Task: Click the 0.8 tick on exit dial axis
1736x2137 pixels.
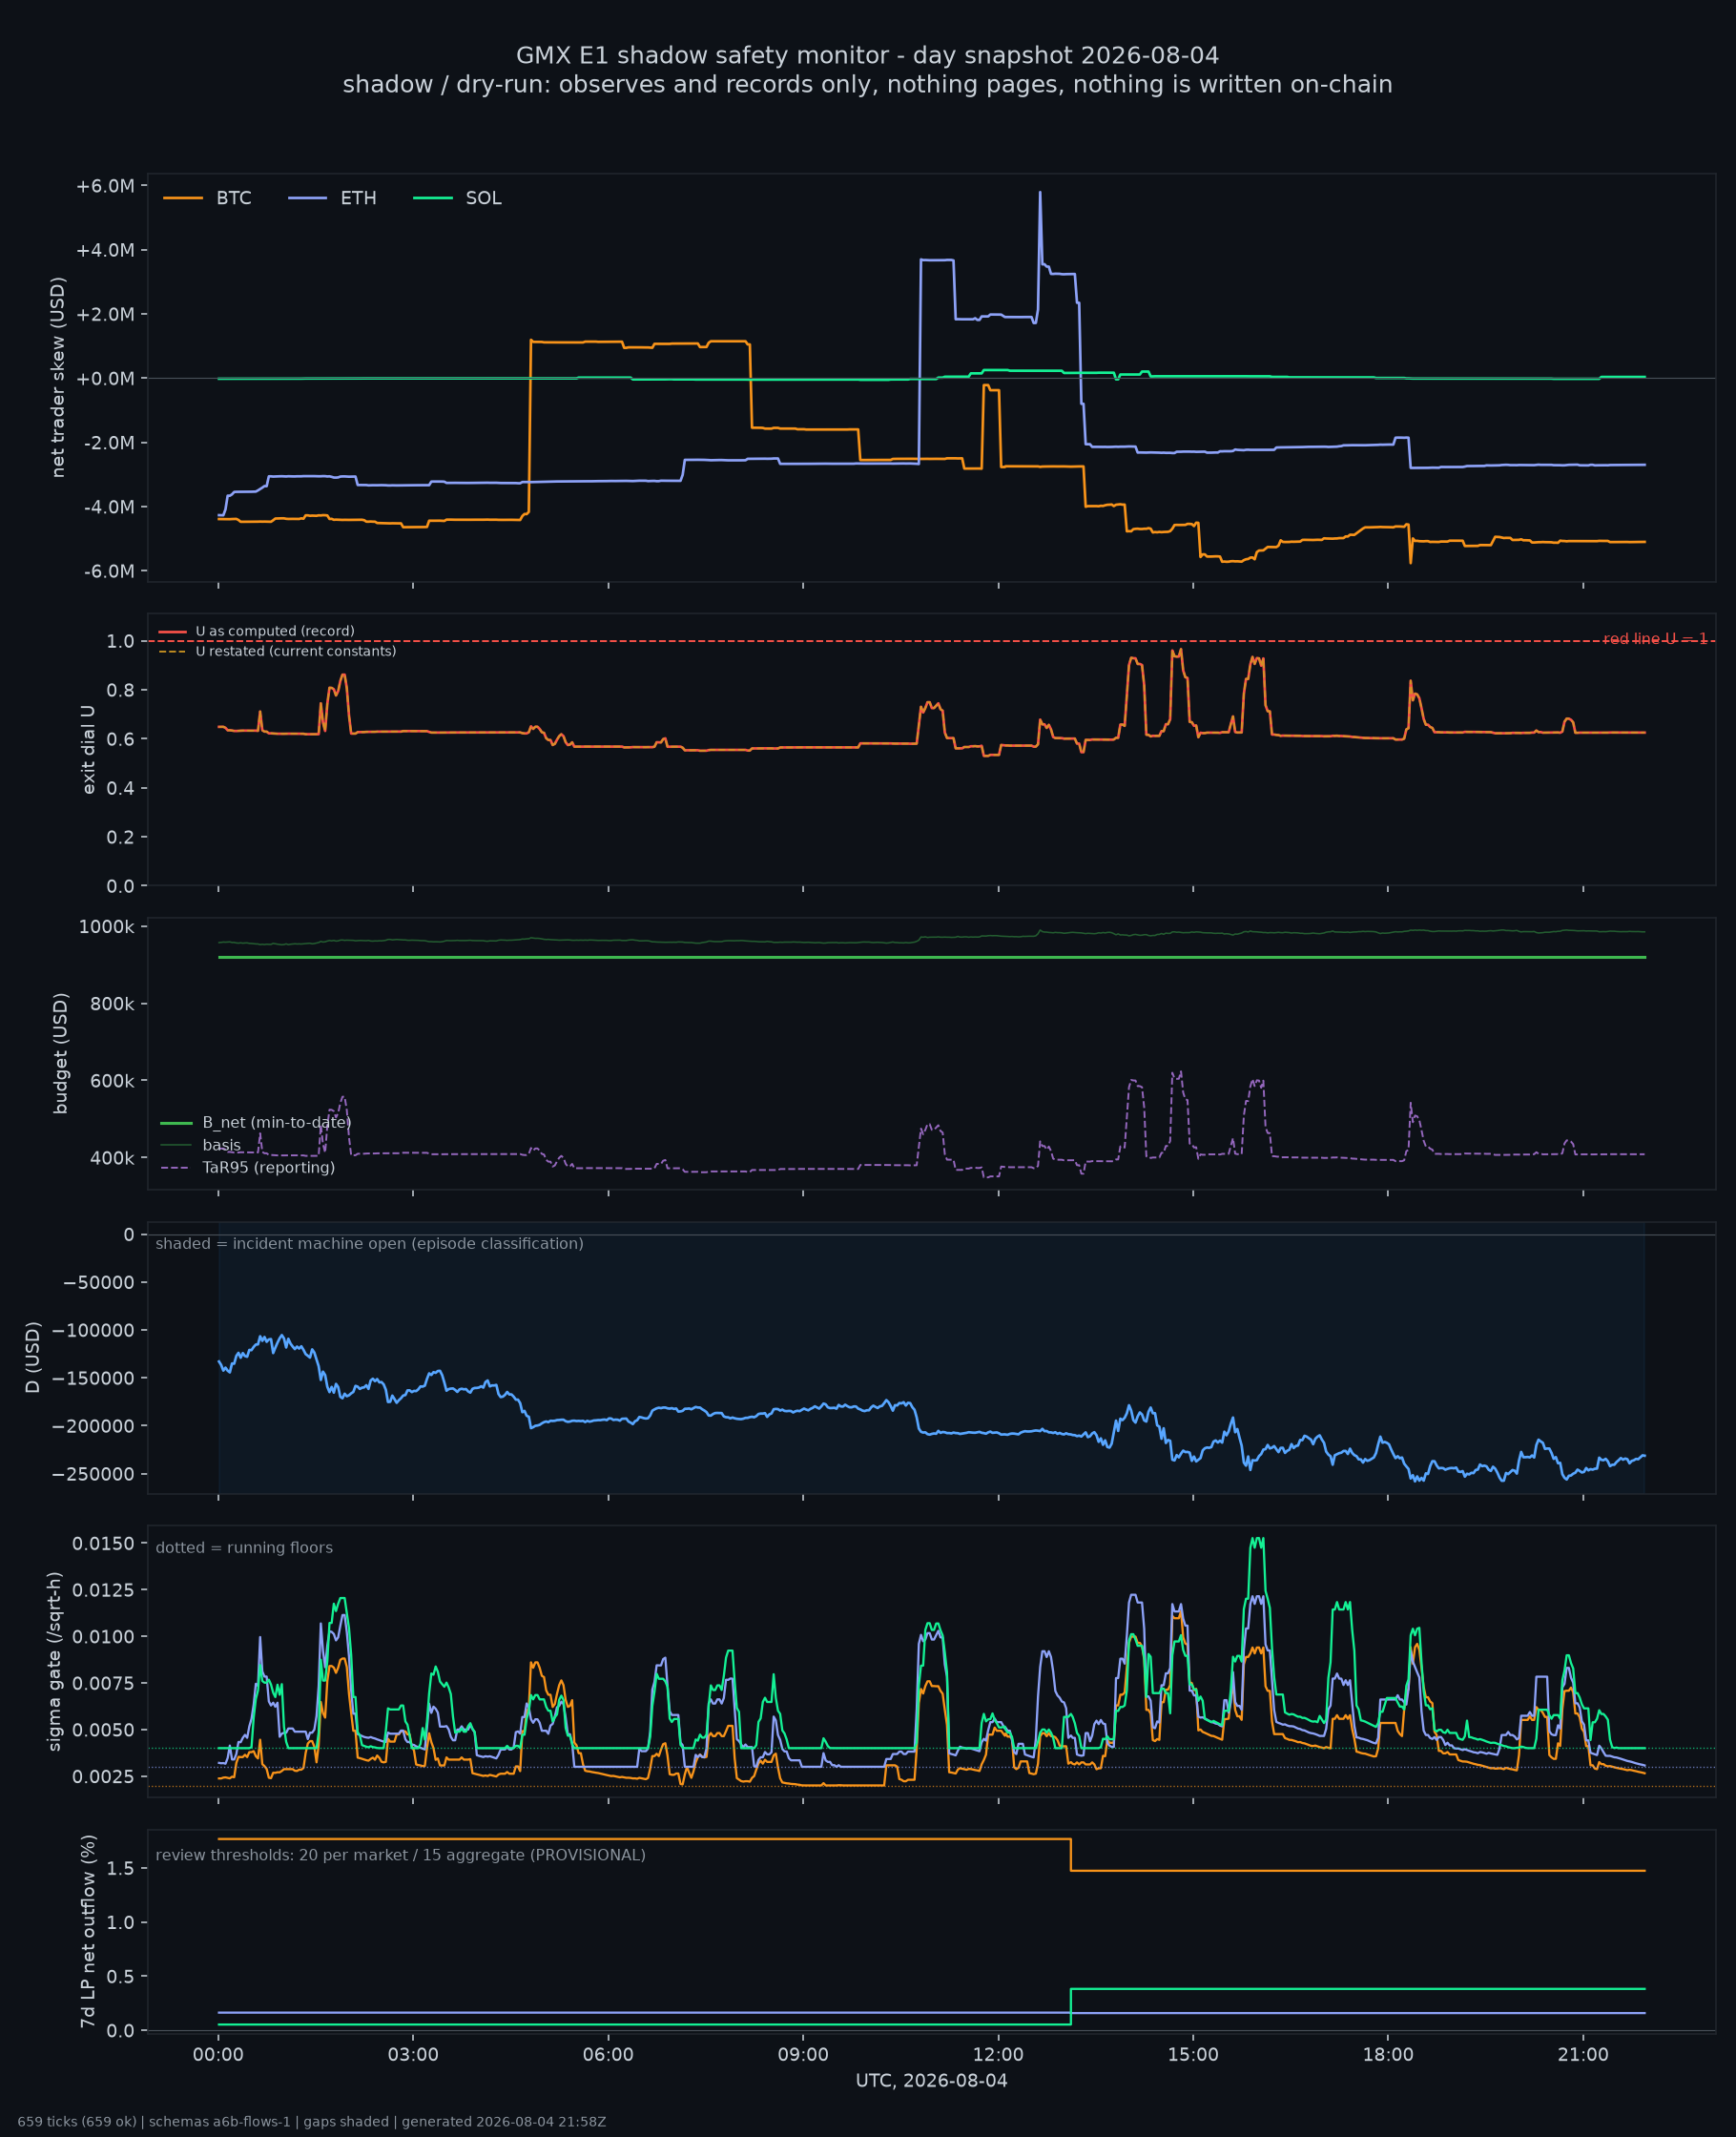Action: tap(120, 690)
